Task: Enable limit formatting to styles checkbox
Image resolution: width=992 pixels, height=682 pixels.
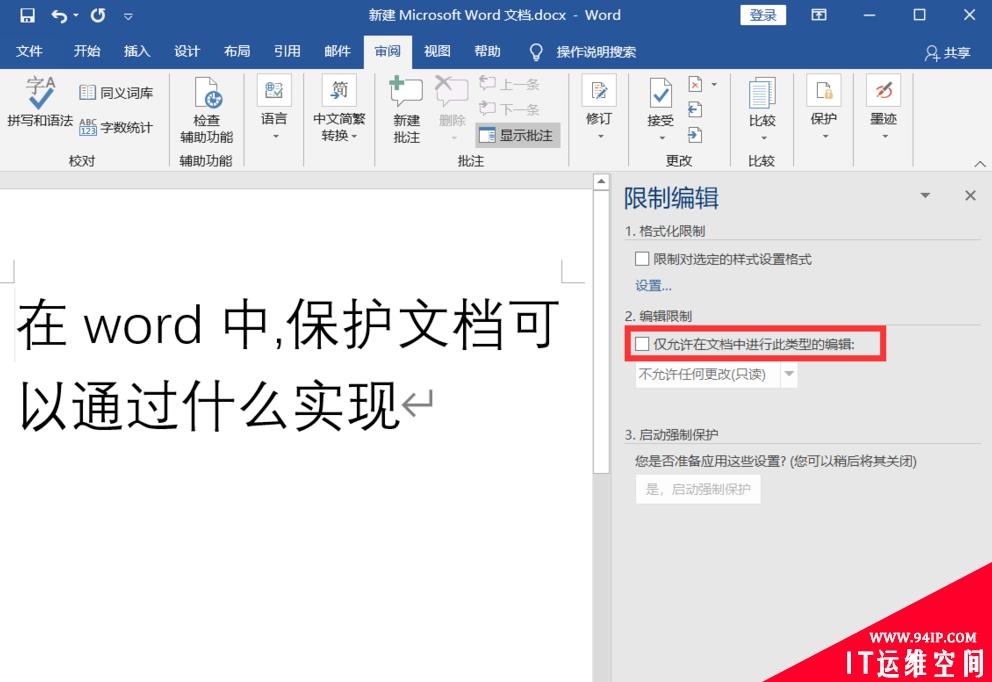Action: [x=642, y=259]
